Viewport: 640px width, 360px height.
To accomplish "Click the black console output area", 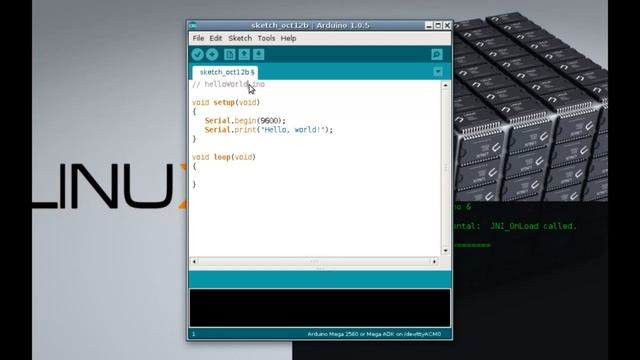I will [x=320, y=308].
